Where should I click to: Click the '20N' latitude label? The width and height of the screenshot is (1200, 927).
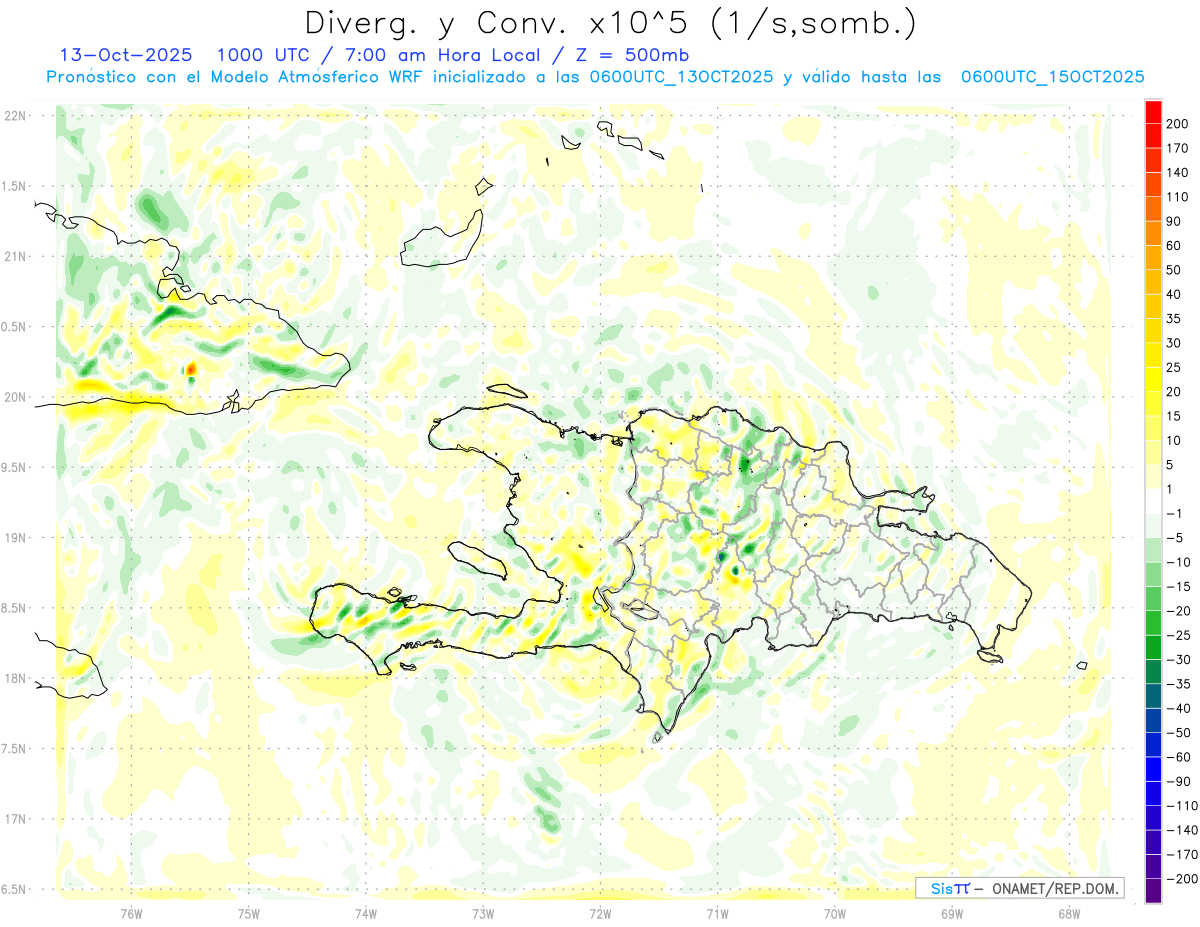(x=14, y=397)
